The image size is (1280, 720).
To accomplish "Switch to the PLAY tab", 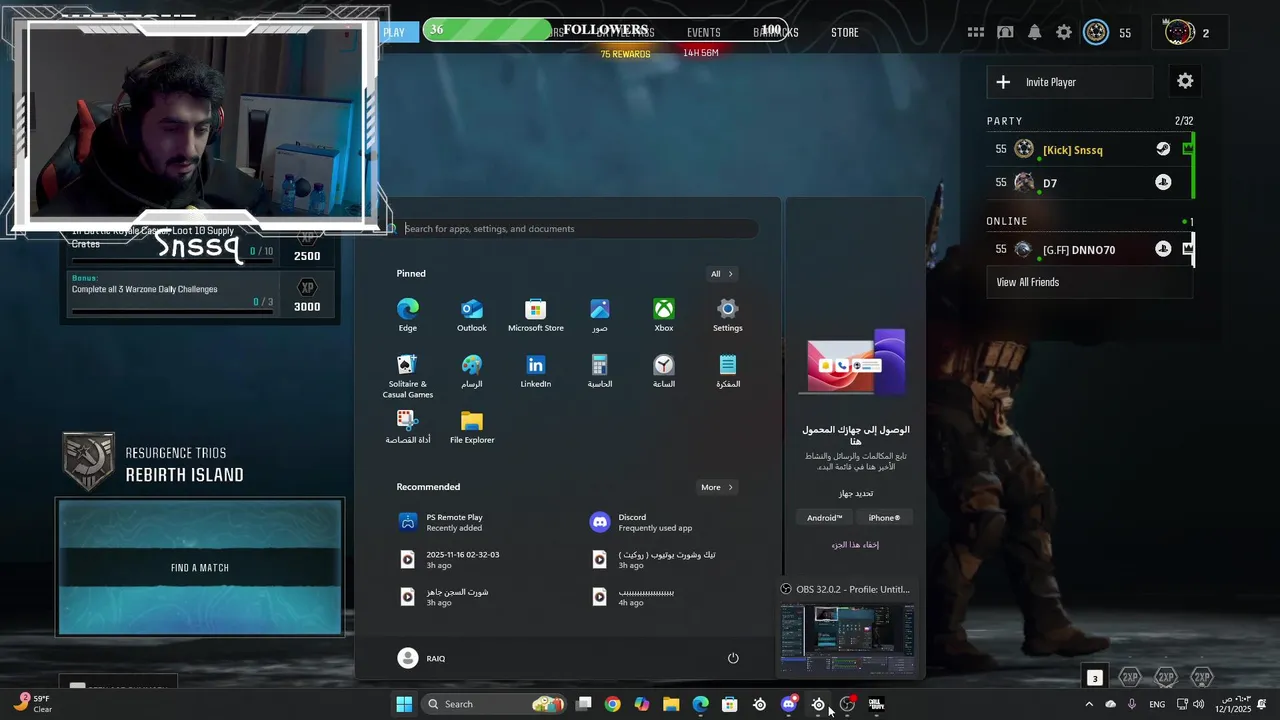I will click(x=394, y=32).
